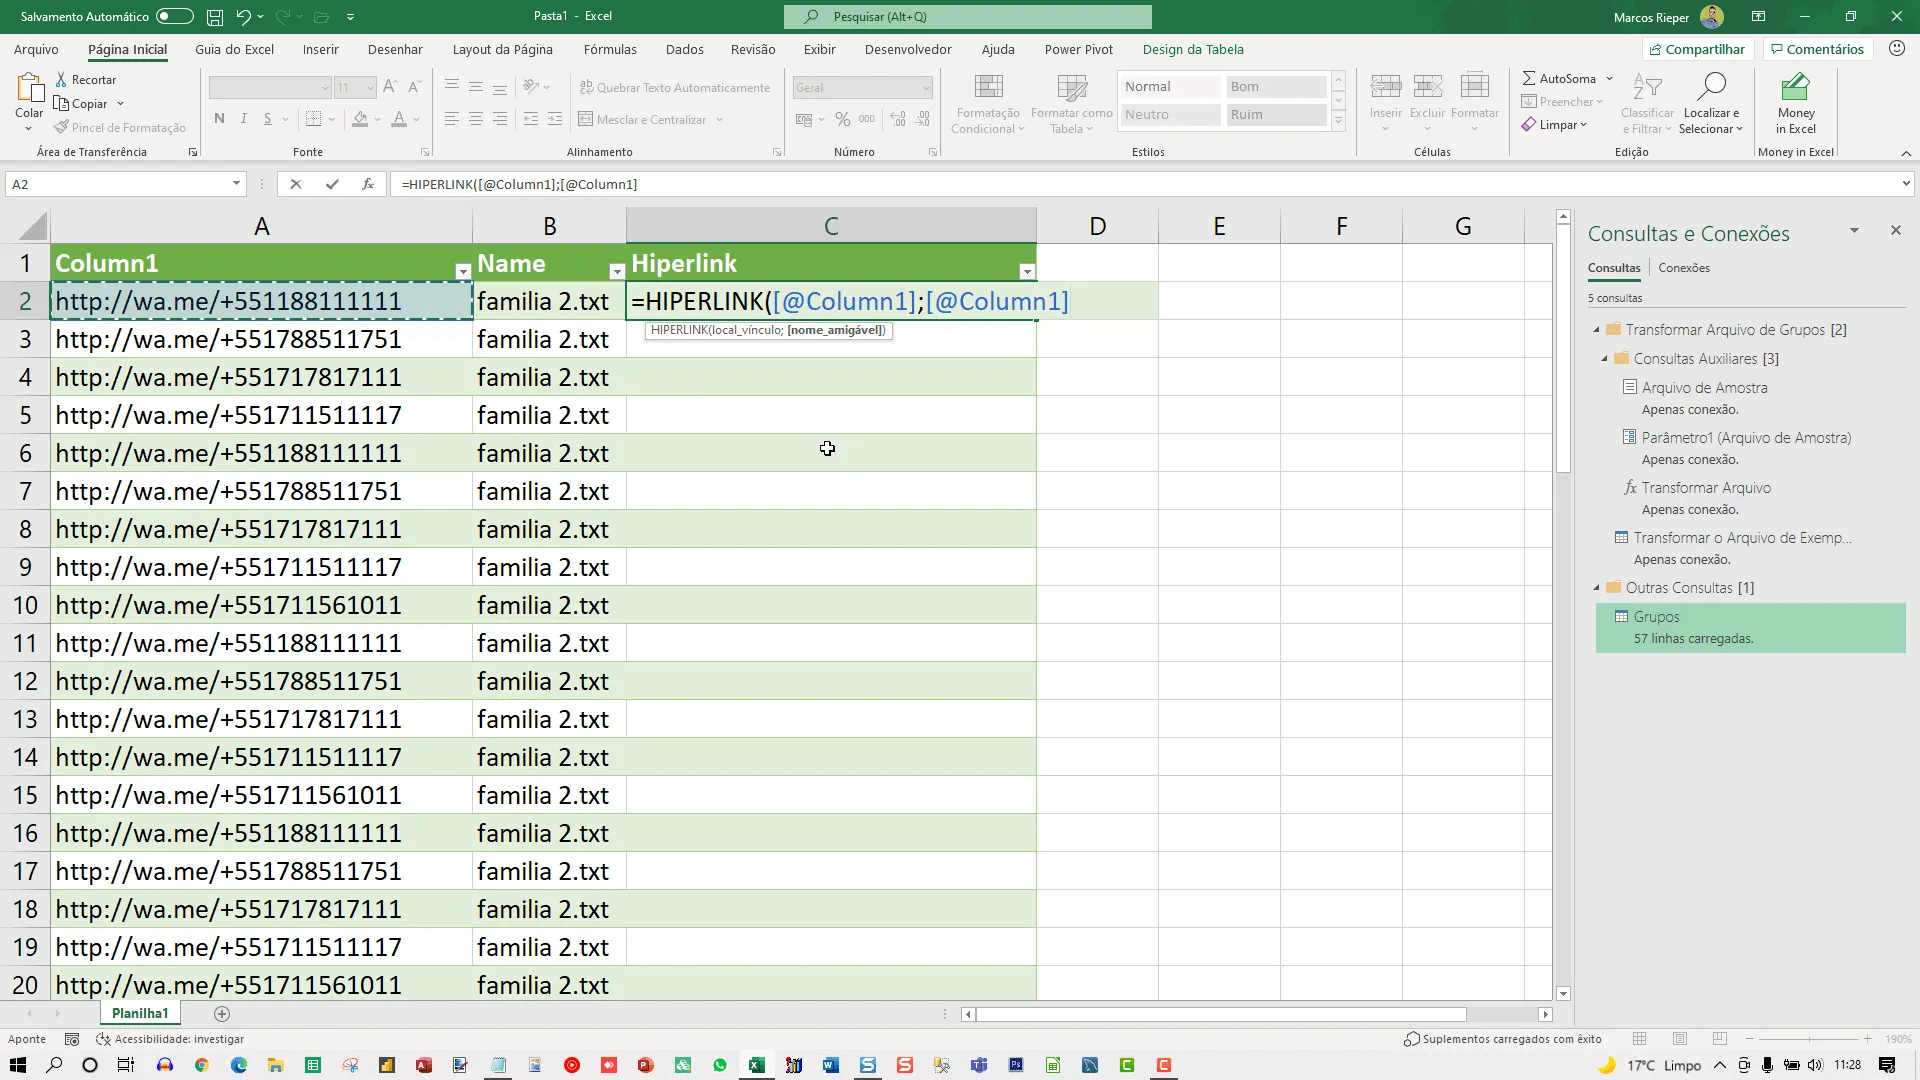Switch to the Conexões tab

click(x=1684, y=268)
